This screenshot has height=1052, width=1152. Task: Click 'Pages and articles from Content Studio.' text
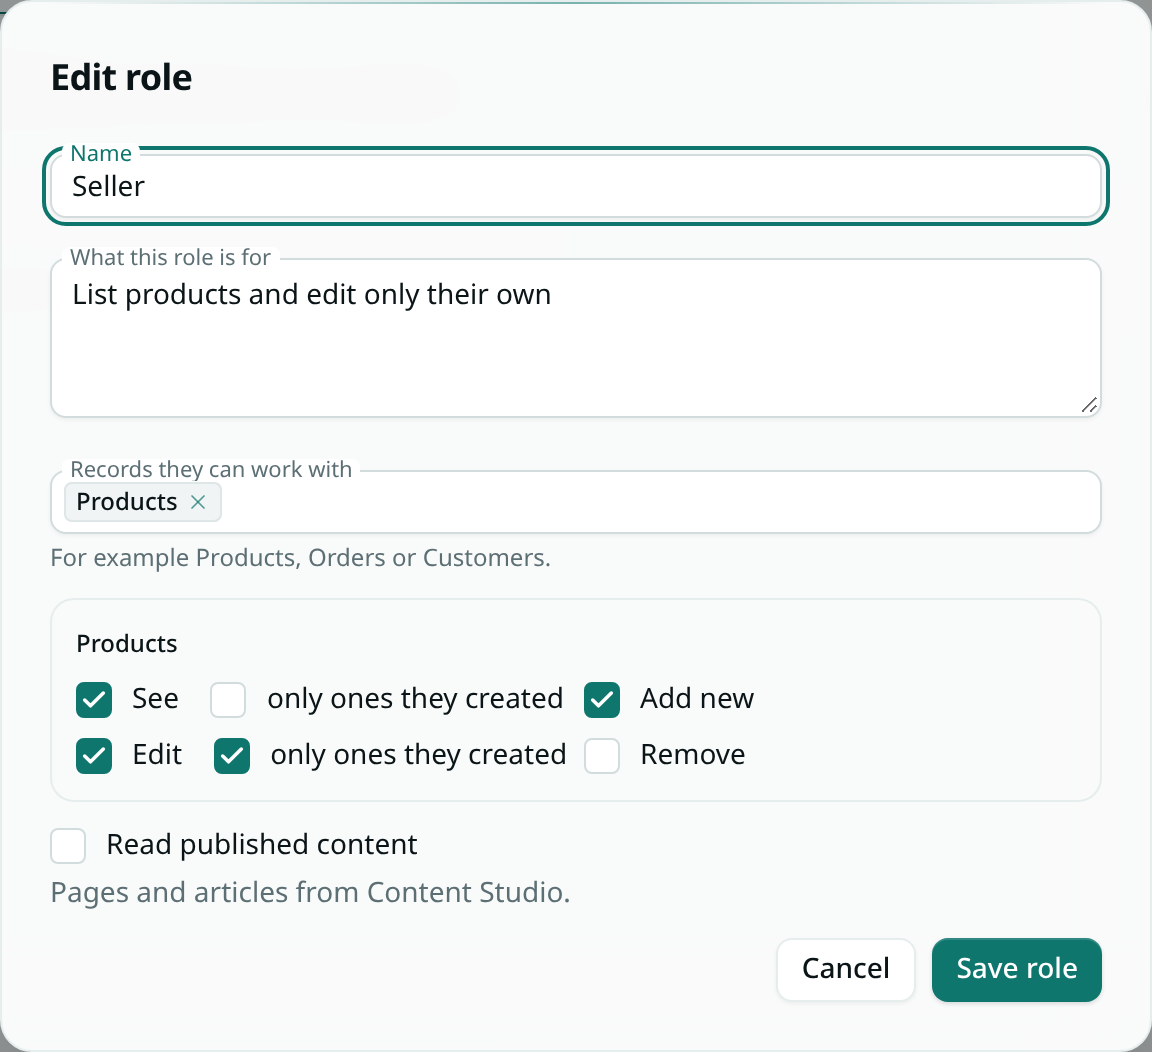tap(310, 892)
